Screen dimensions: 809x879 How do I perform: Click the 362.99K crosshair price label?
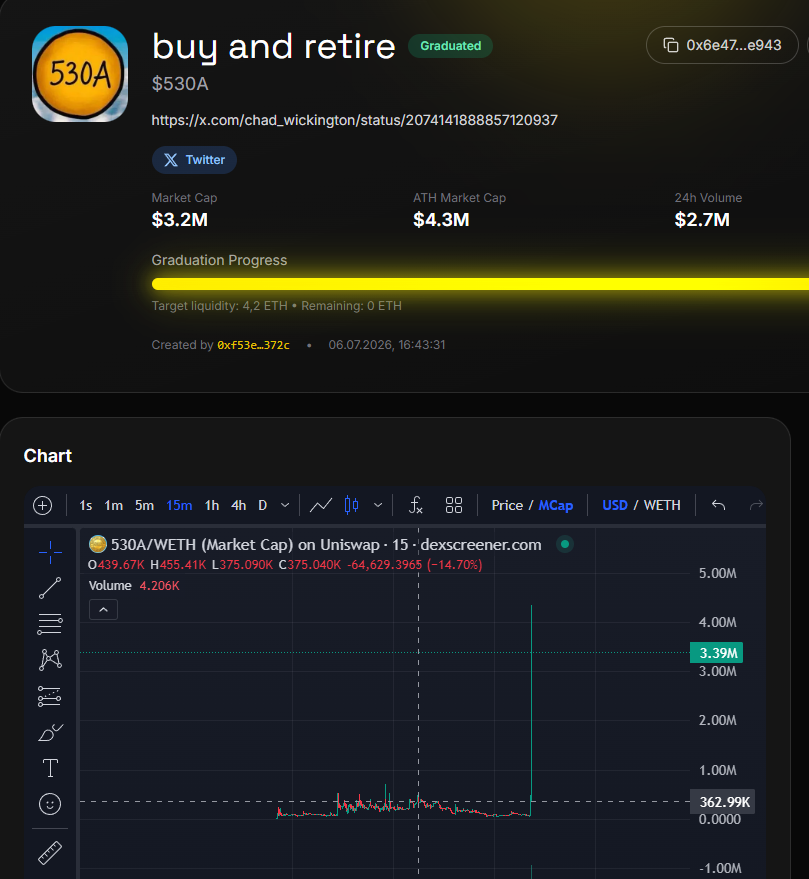click(723, 802)
